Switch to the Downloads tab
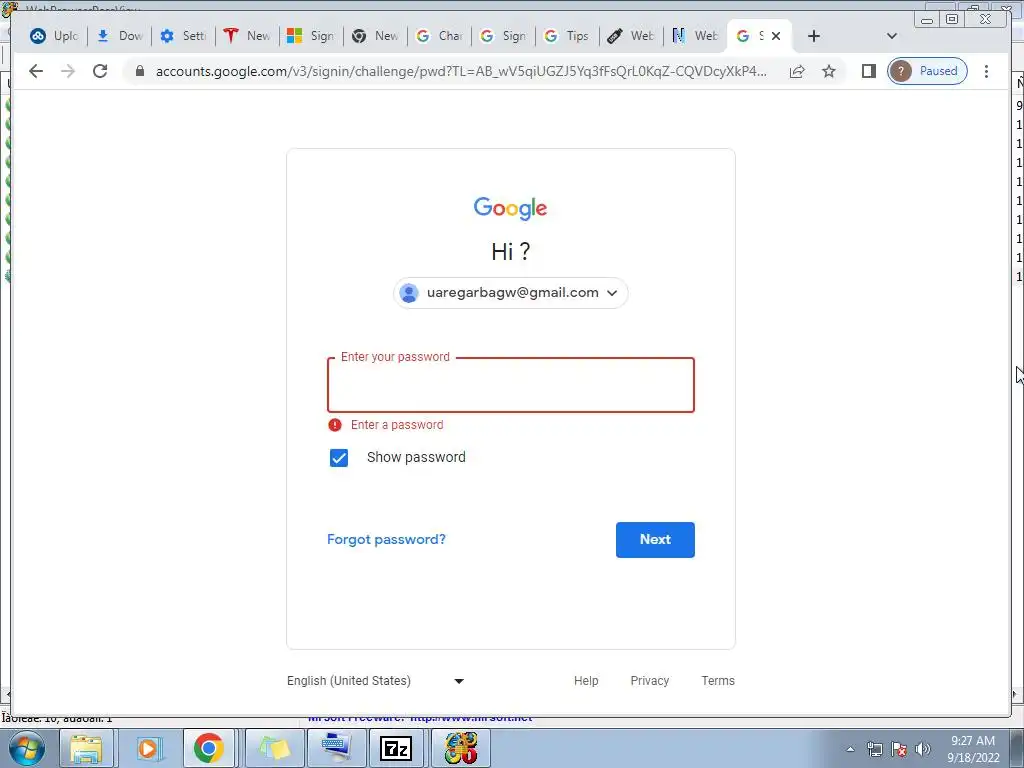The width and height of the screenshot is (1024, 768). coord(120,37)
